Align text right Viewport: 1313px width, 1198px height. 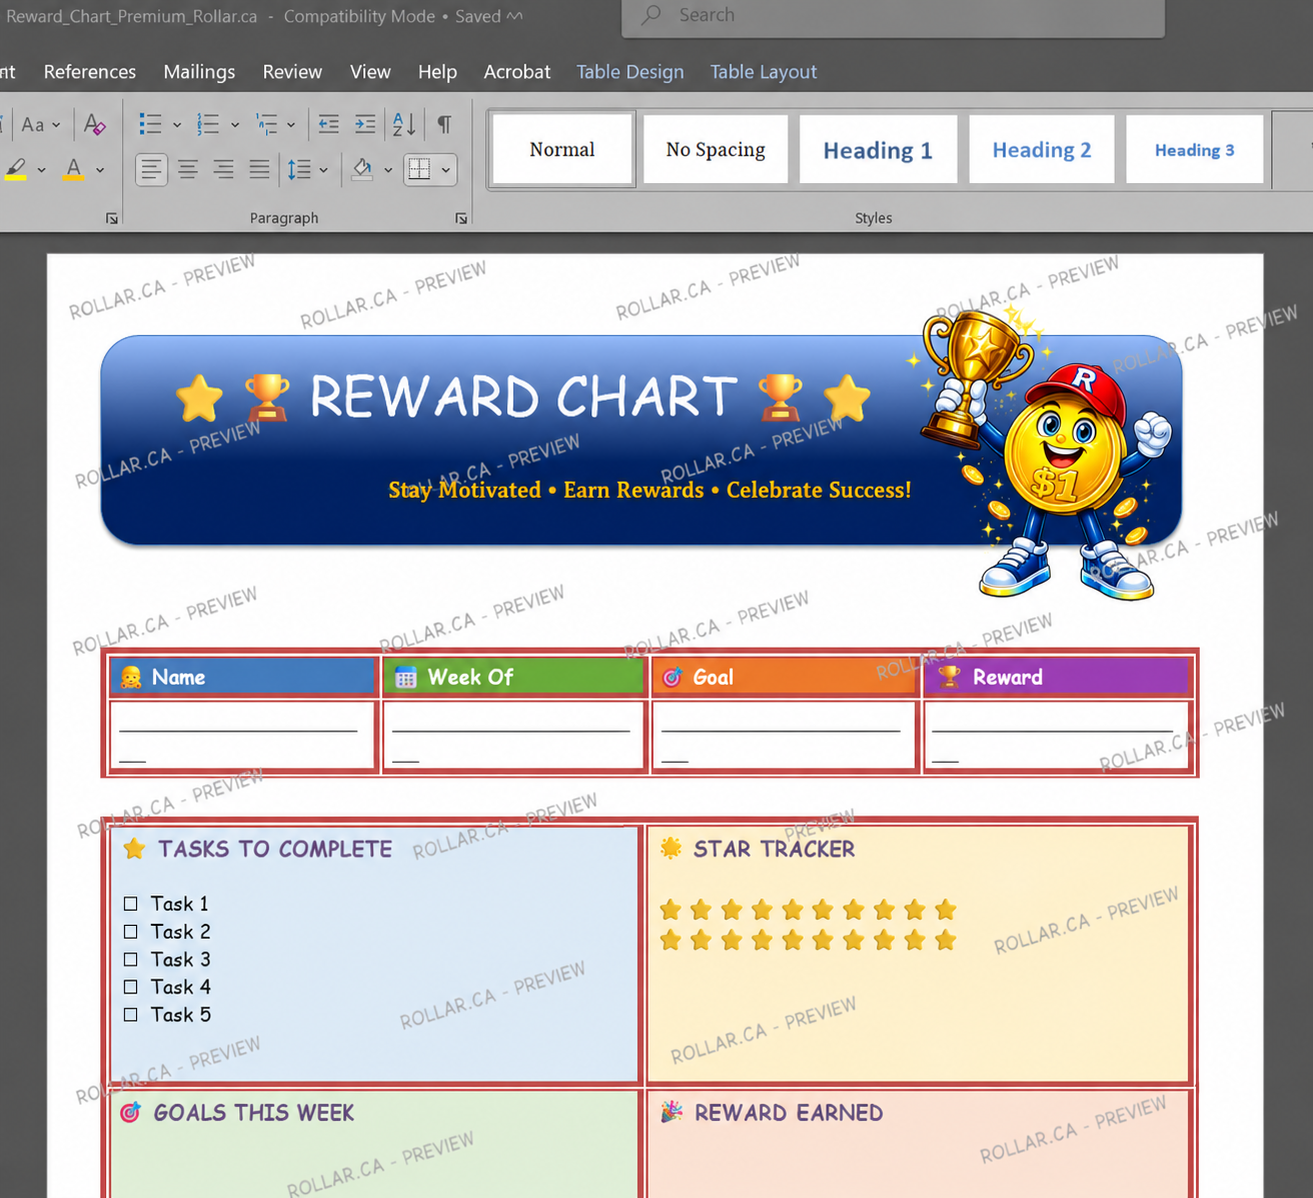pyautogui.click(x=224, y=169)
